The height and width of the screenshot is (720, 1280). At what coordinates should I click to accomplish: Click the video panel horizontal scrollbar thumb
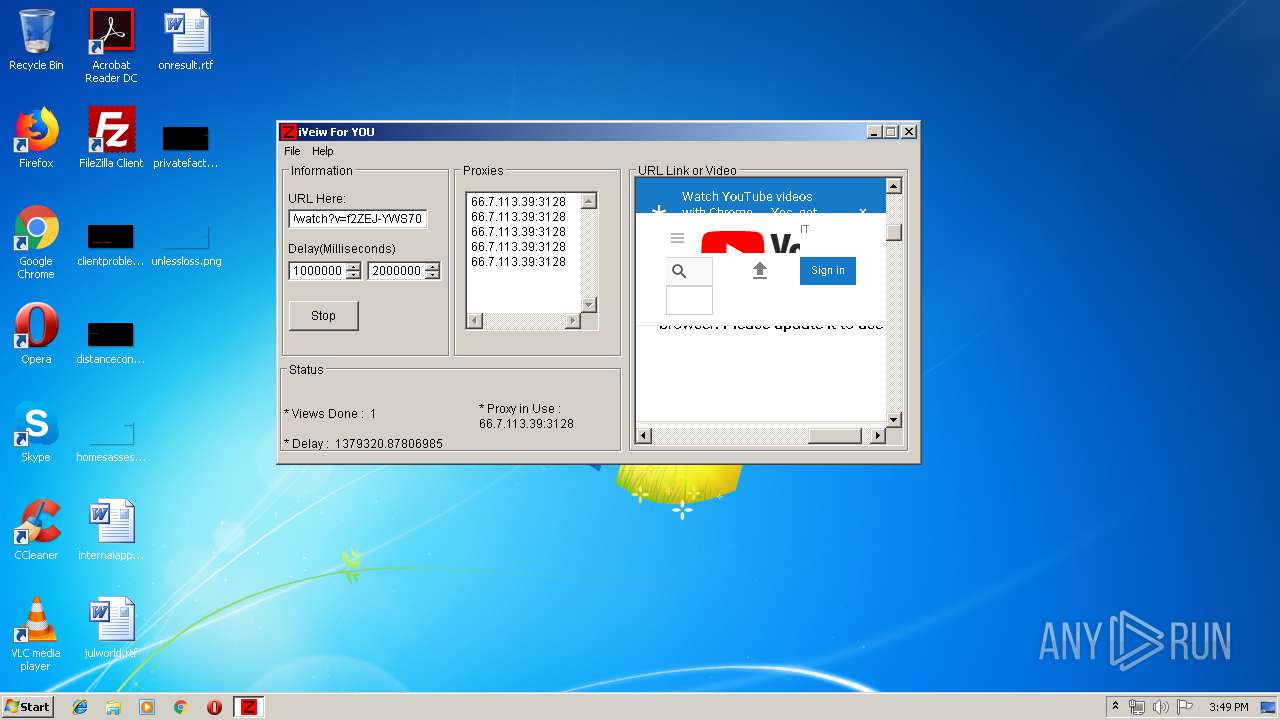click(834, 436)
